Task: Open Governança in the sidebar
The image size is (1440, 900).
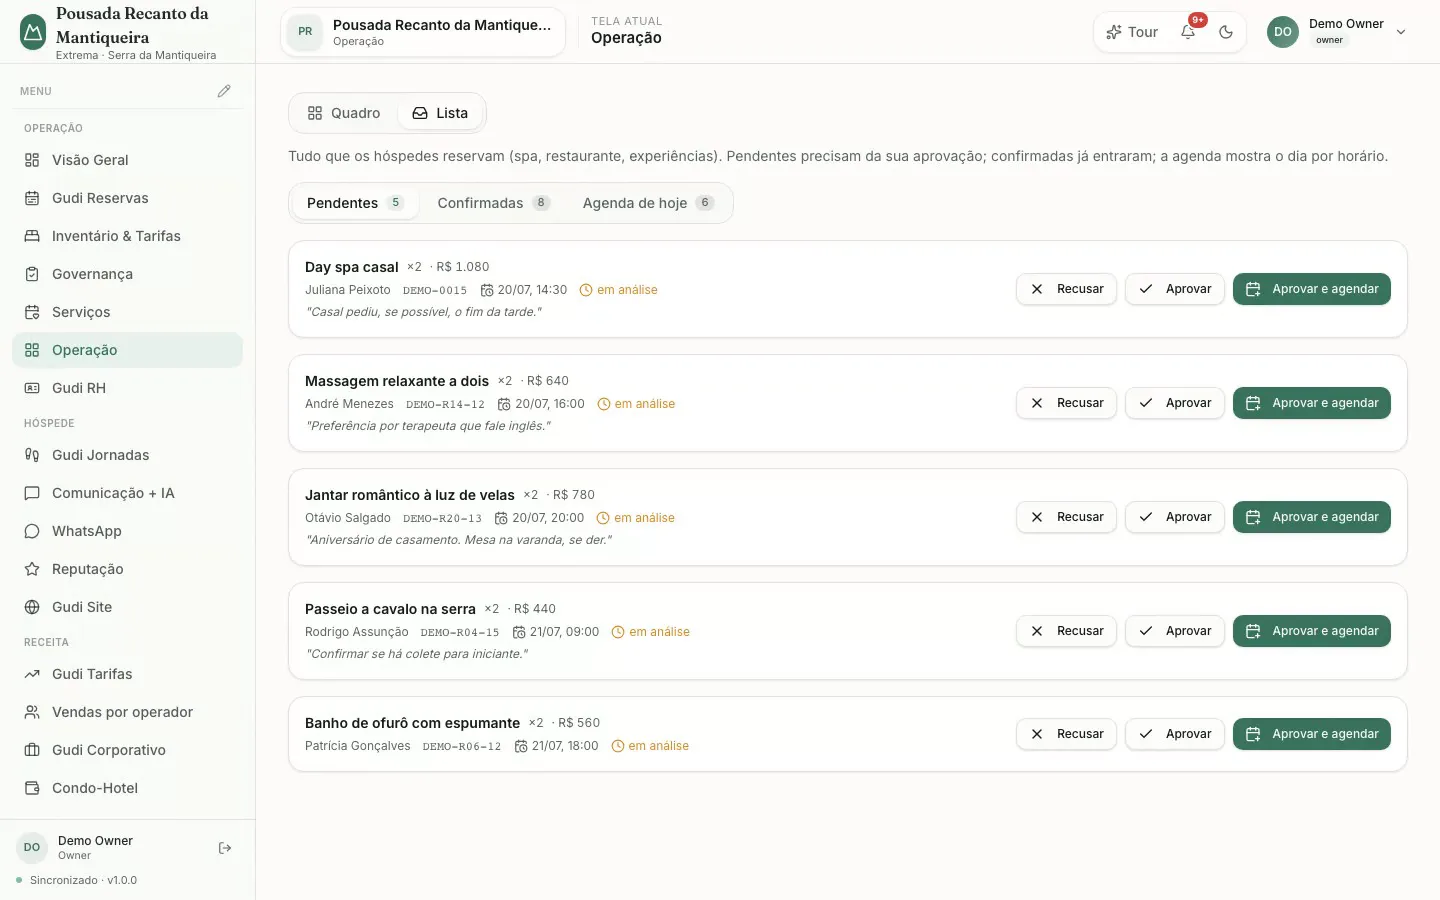Action: pos(127,274)
